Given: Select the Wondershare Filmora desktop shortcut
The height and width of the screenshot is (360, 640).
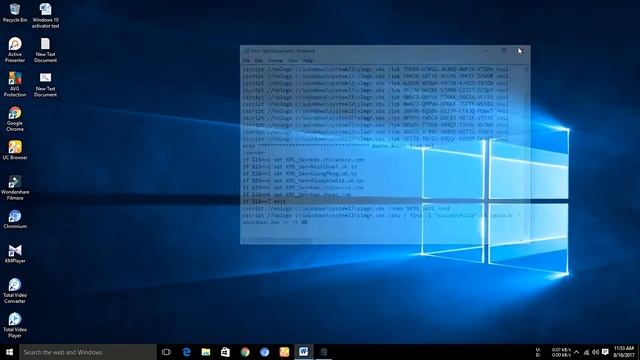Looking at the screenshot, I should (x=15, y=188).
